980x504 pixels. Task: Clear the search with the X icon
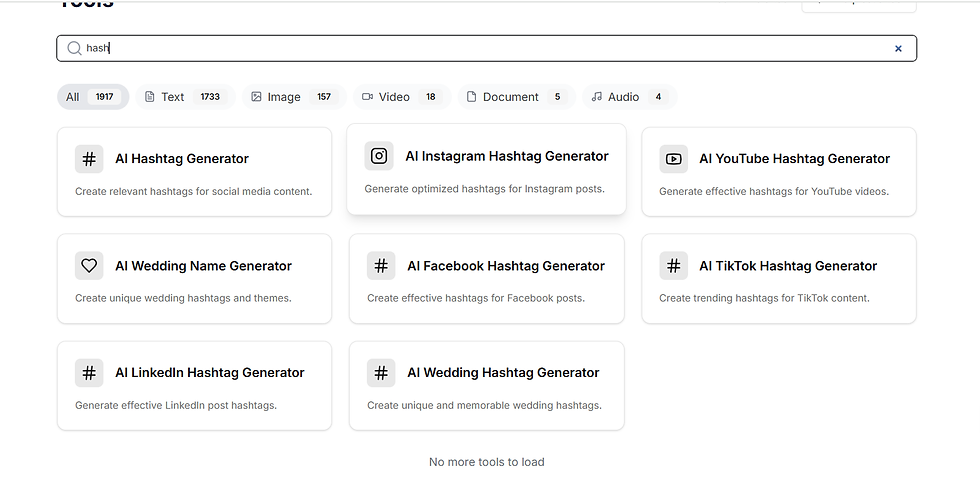click(898, 48)
